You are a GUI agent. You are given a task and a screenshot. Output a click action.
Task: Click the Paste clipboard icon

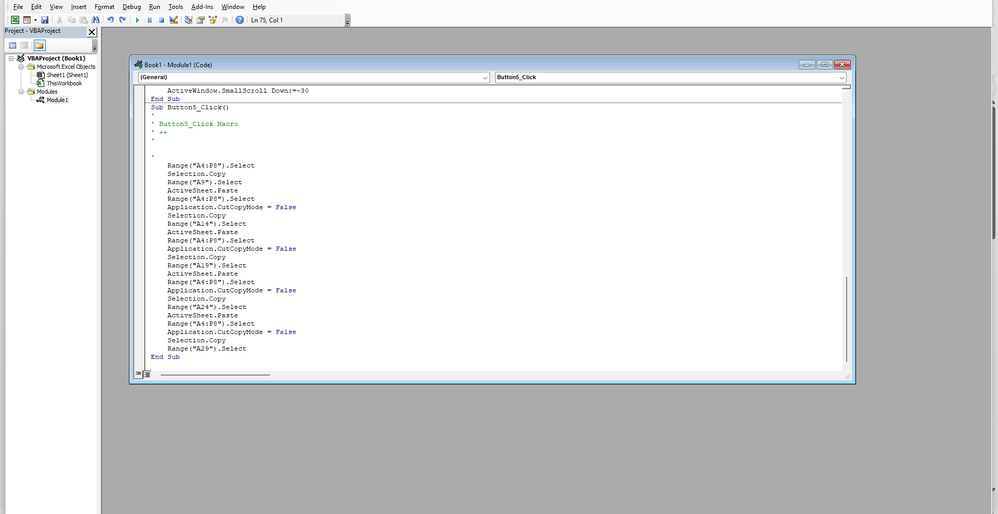83,20
